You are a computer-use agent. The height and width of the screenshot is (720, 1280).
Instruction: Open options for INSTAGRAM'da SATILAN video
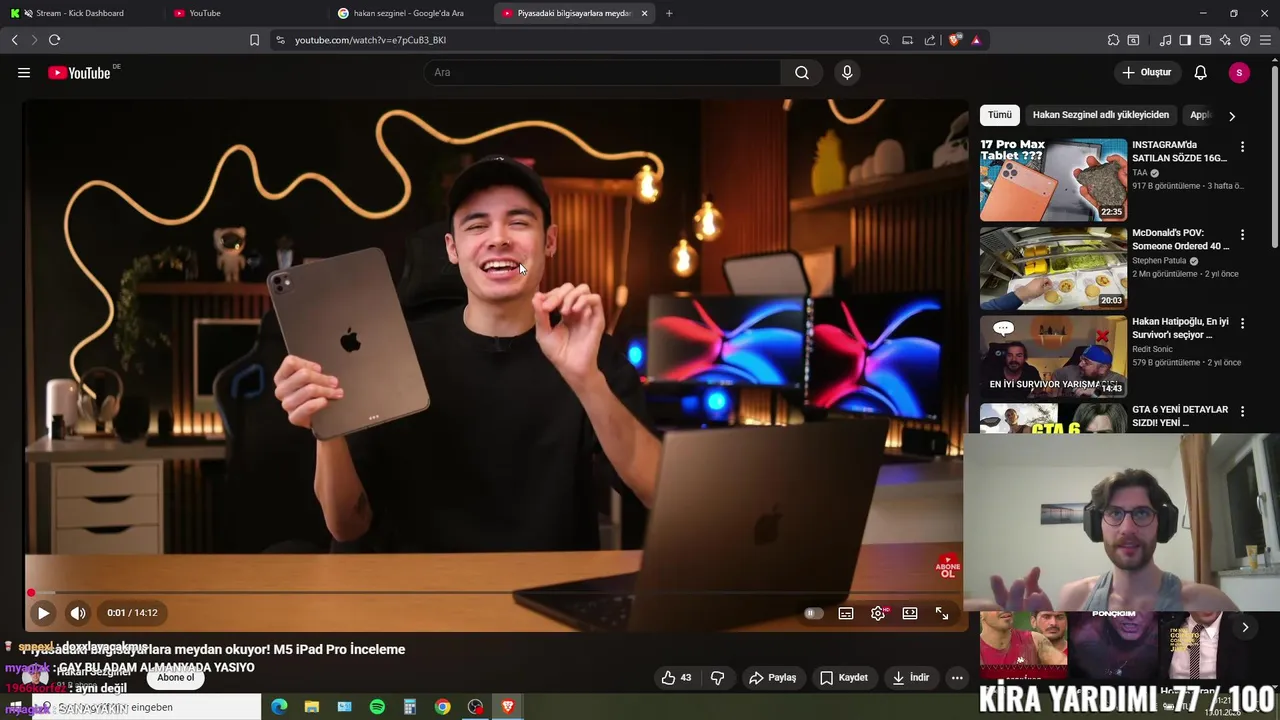pyautogui.click(x=1242, y=147)
